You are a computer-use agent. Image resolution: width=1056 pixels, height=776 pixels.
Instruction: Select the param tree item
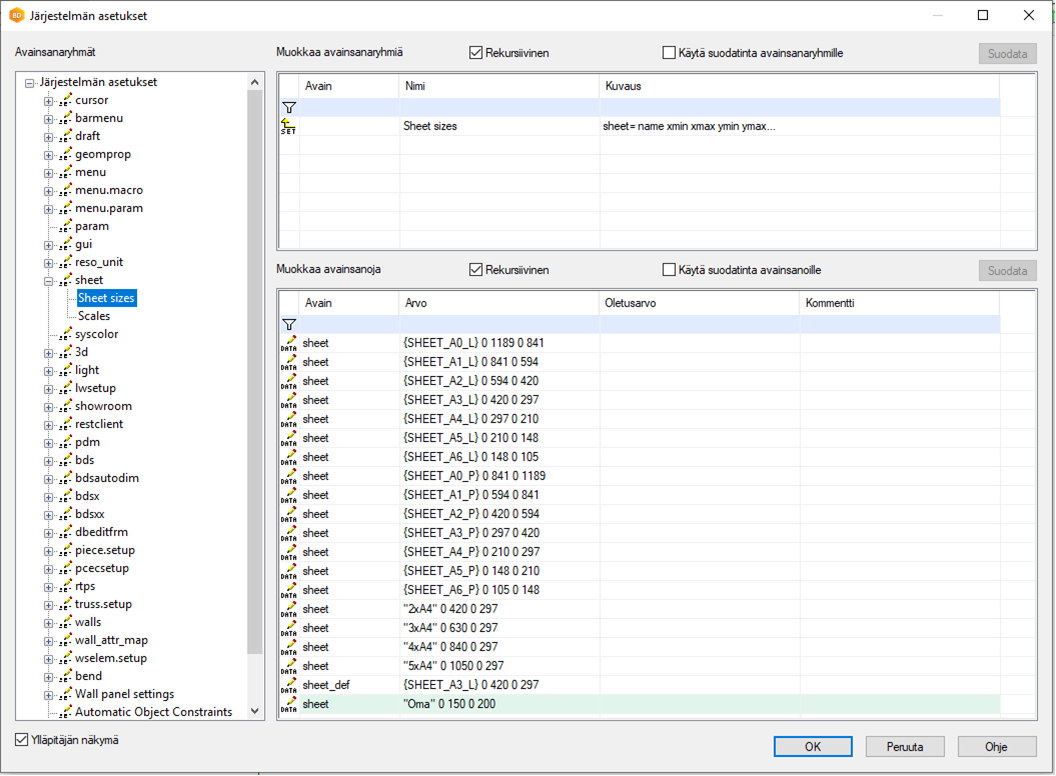click(x=91, y=226)
